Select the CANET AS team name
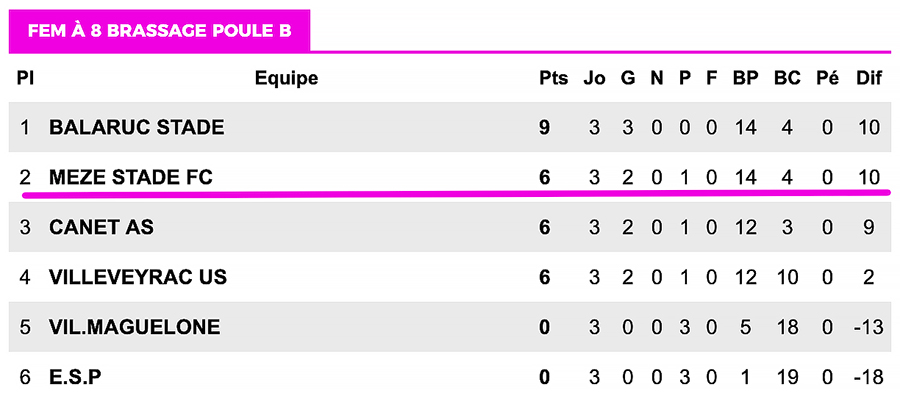900x401 pixels. pos(101,228)
